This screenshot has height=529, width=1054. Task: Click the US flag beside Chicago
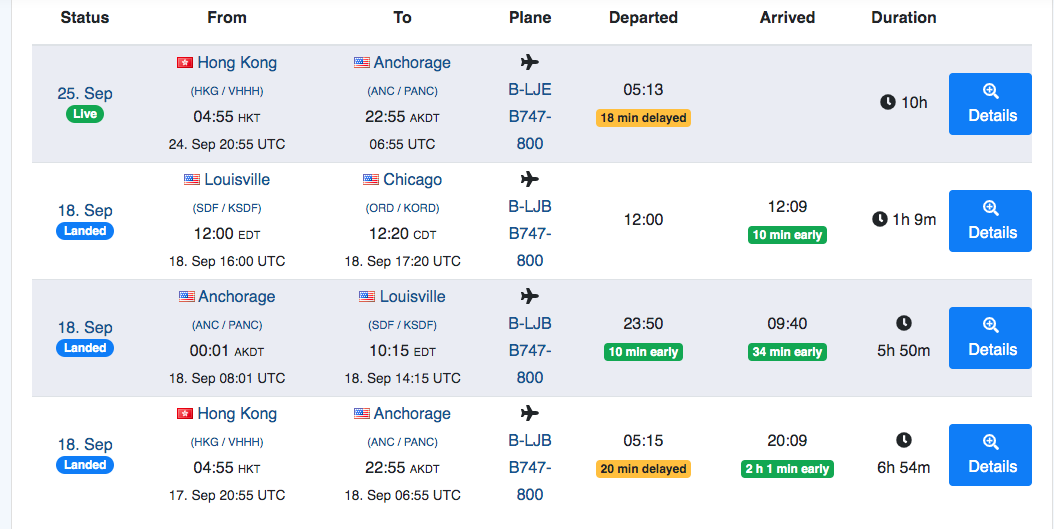371,180
